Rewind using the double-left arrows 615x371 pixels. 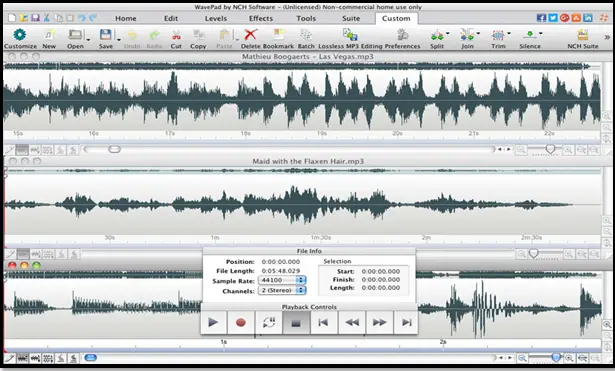[x=352, y=322]
